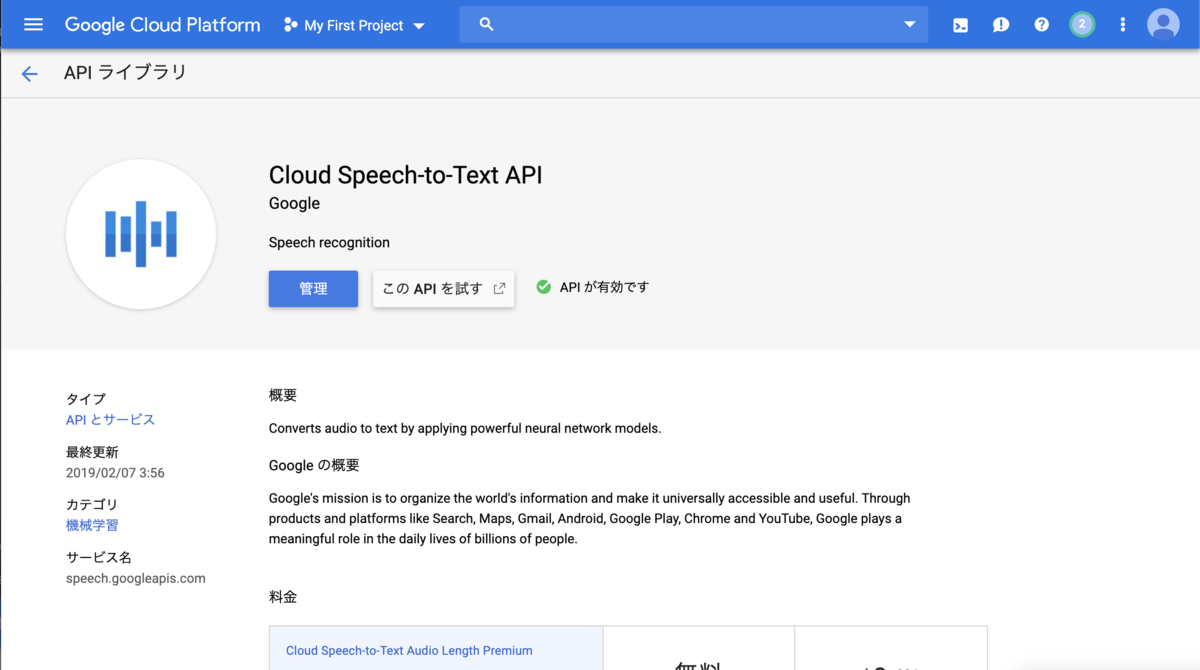Click the API が有効です status text
Viewport: 1200px width, 670px height.
click(604, 287)
